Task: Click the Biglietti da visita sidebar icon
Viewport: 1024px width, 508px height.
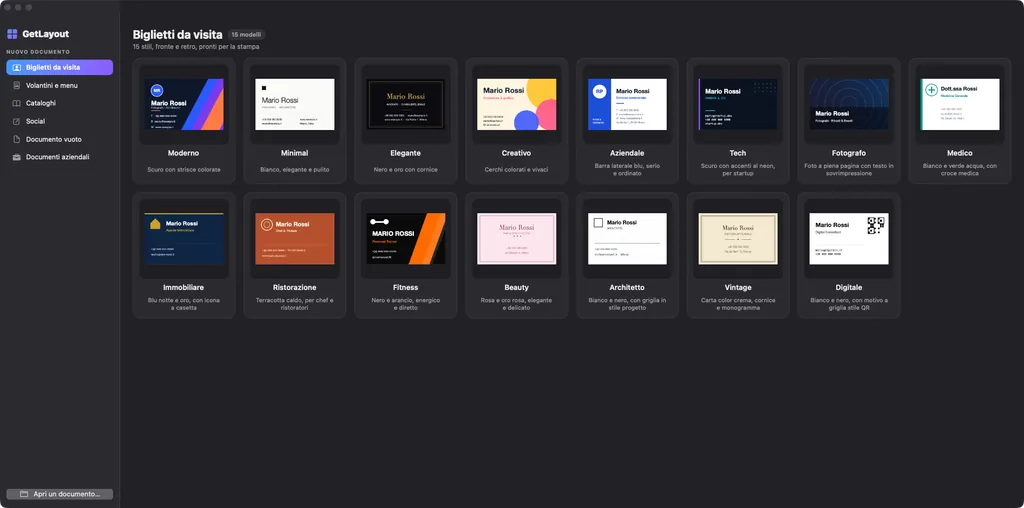Action: (17, 67)
